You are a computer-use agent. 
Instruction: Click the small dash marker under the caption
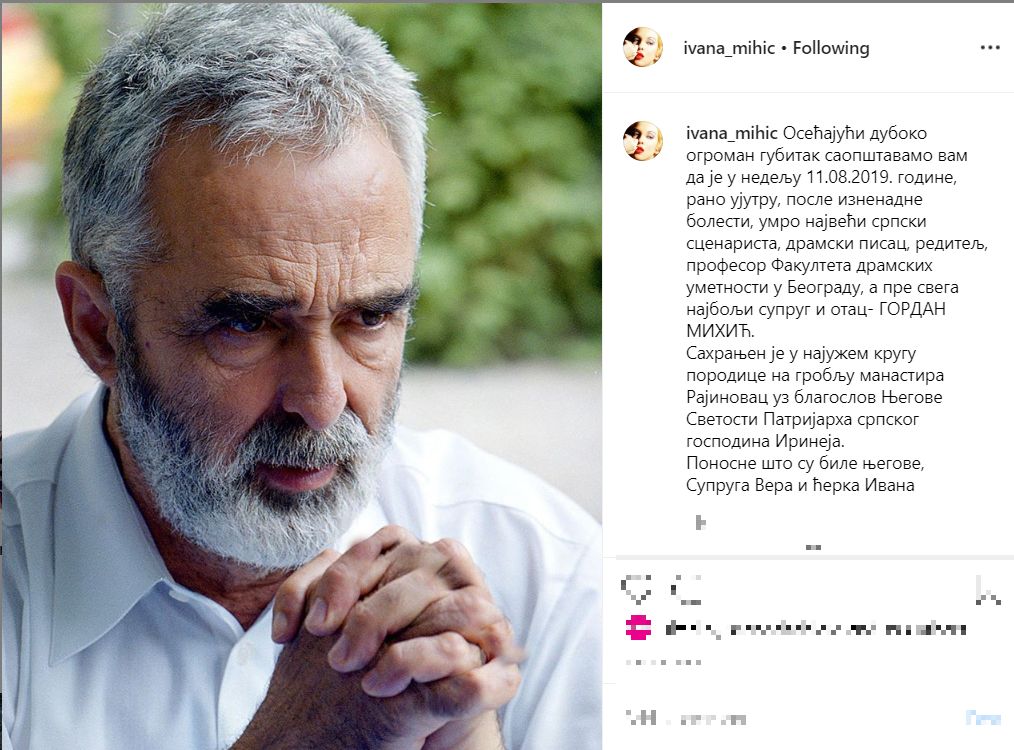coord(814,548)
